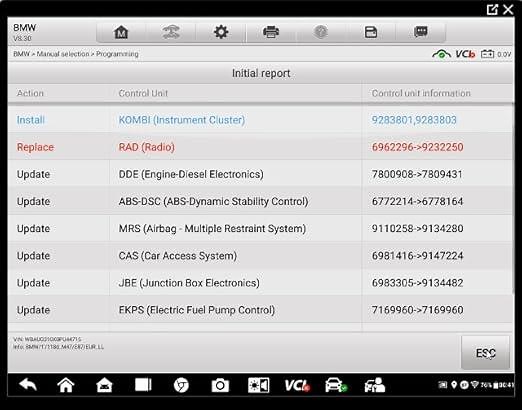Click the printer icon

[x=271, y=32]
